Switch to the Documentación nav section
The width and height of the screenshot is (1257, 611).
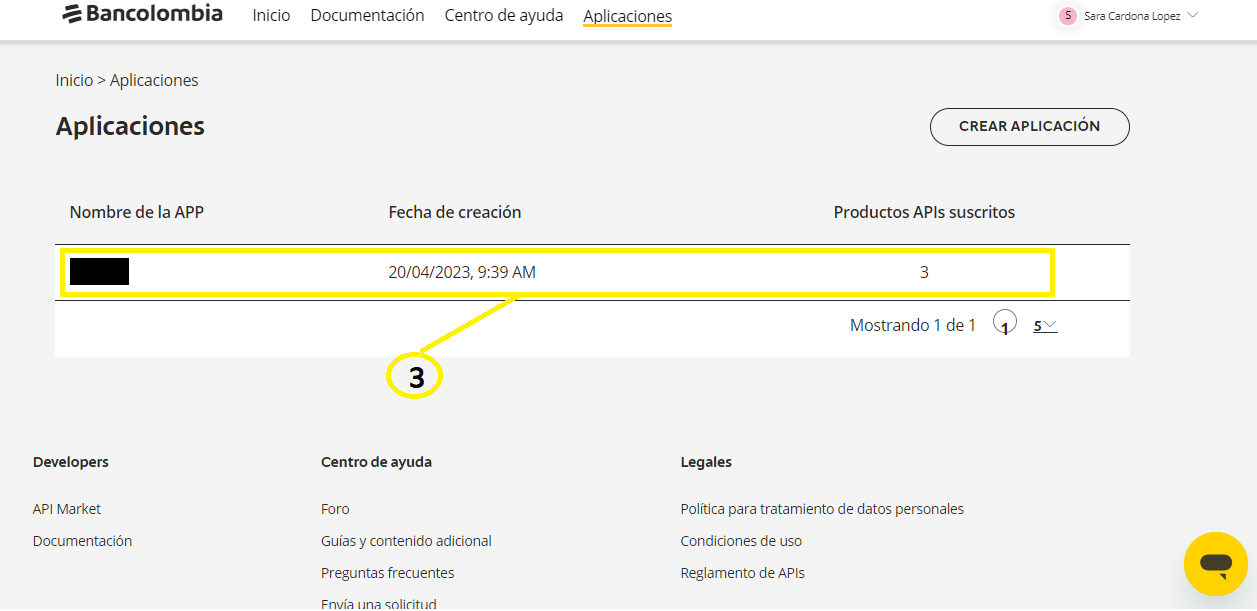367,15
